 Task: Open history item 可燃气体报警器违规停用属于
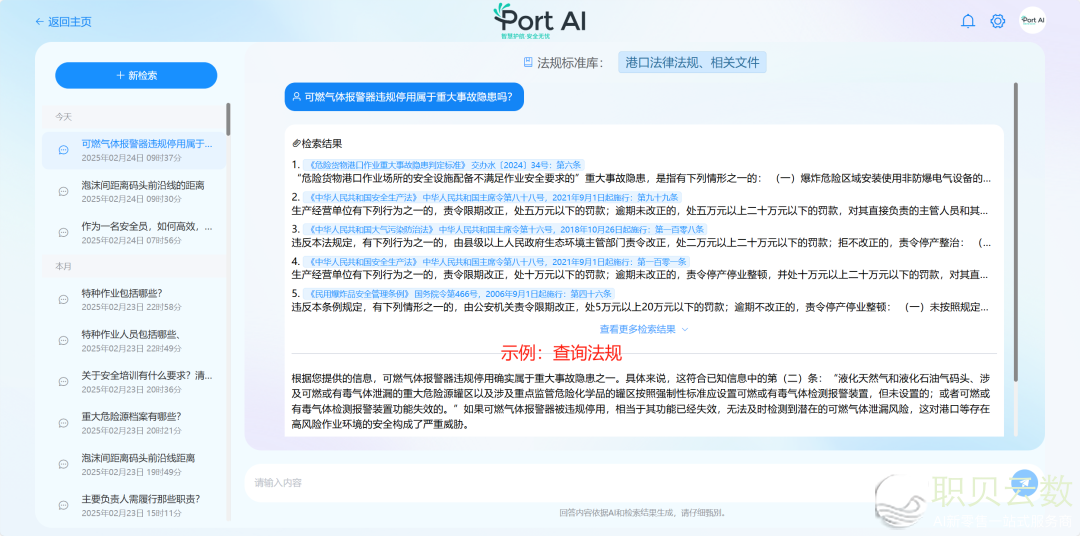(146, 144)
